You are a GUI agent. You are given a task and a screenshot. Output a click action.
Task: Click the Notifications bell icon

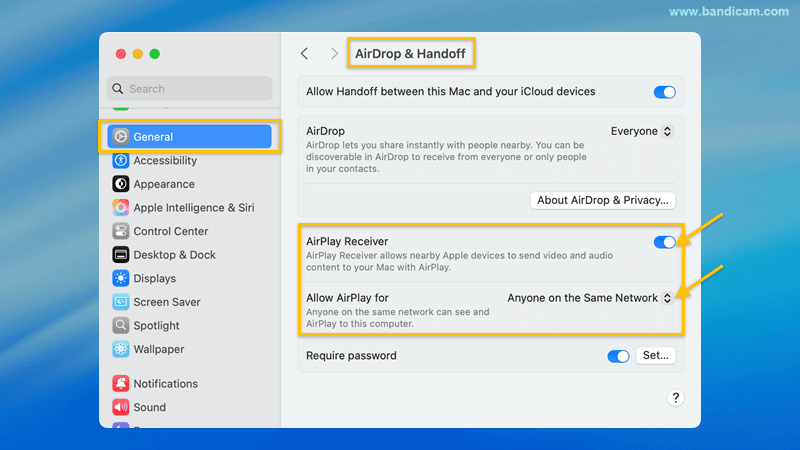click(121, 383)
